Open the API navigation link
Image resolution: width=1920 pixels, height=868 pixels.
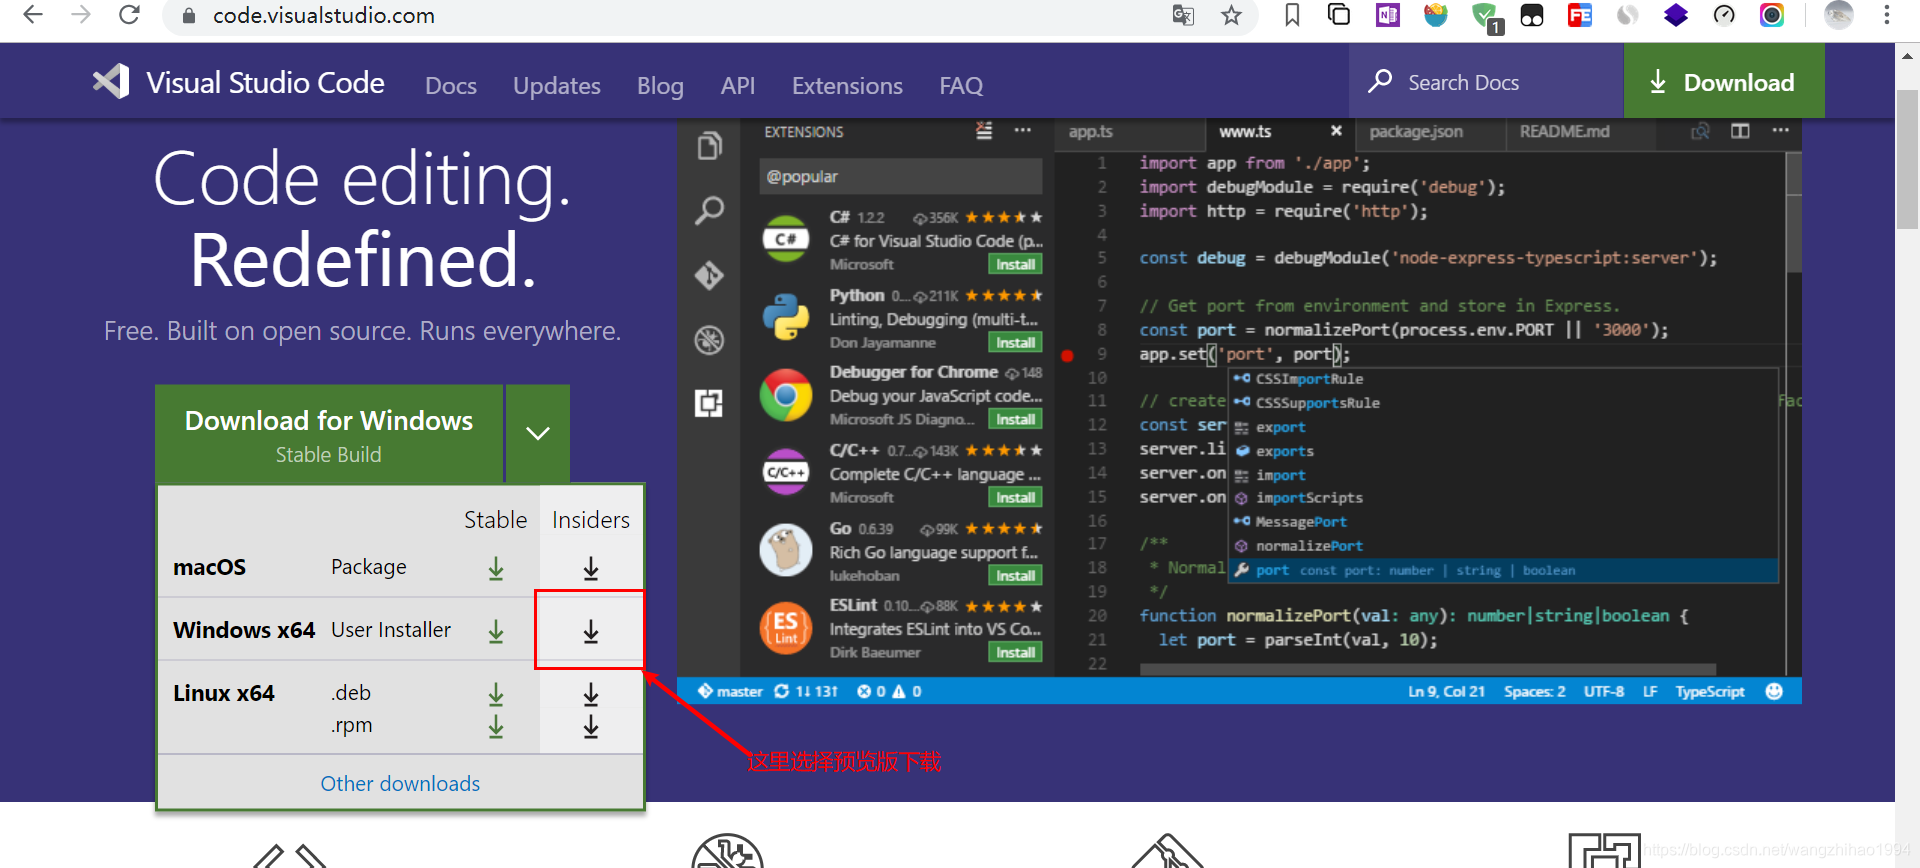coord(738,86)
